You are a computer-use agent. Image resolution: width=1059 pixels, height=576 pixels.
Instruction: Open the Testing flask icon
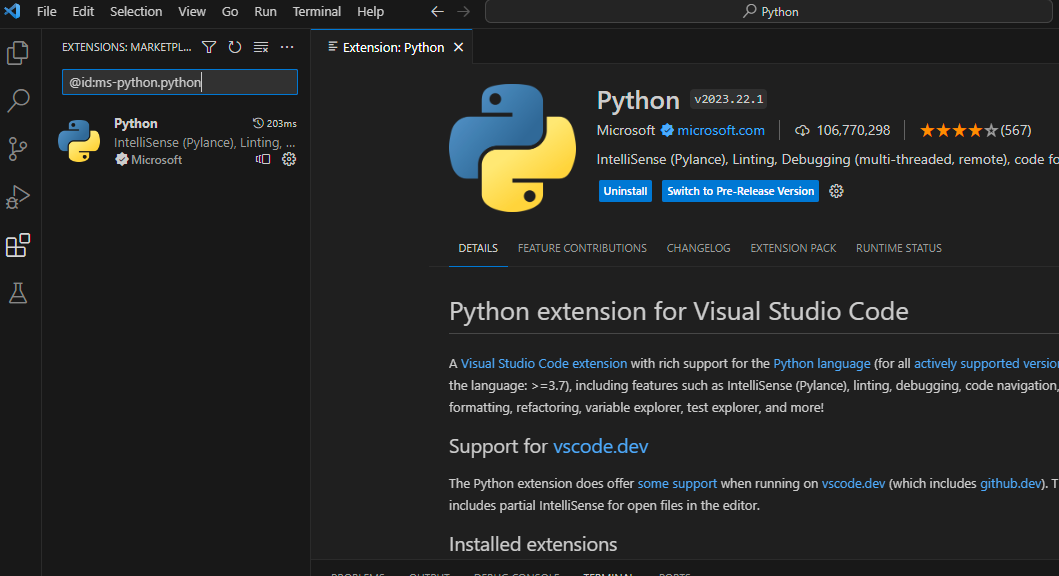click(18, 293)
